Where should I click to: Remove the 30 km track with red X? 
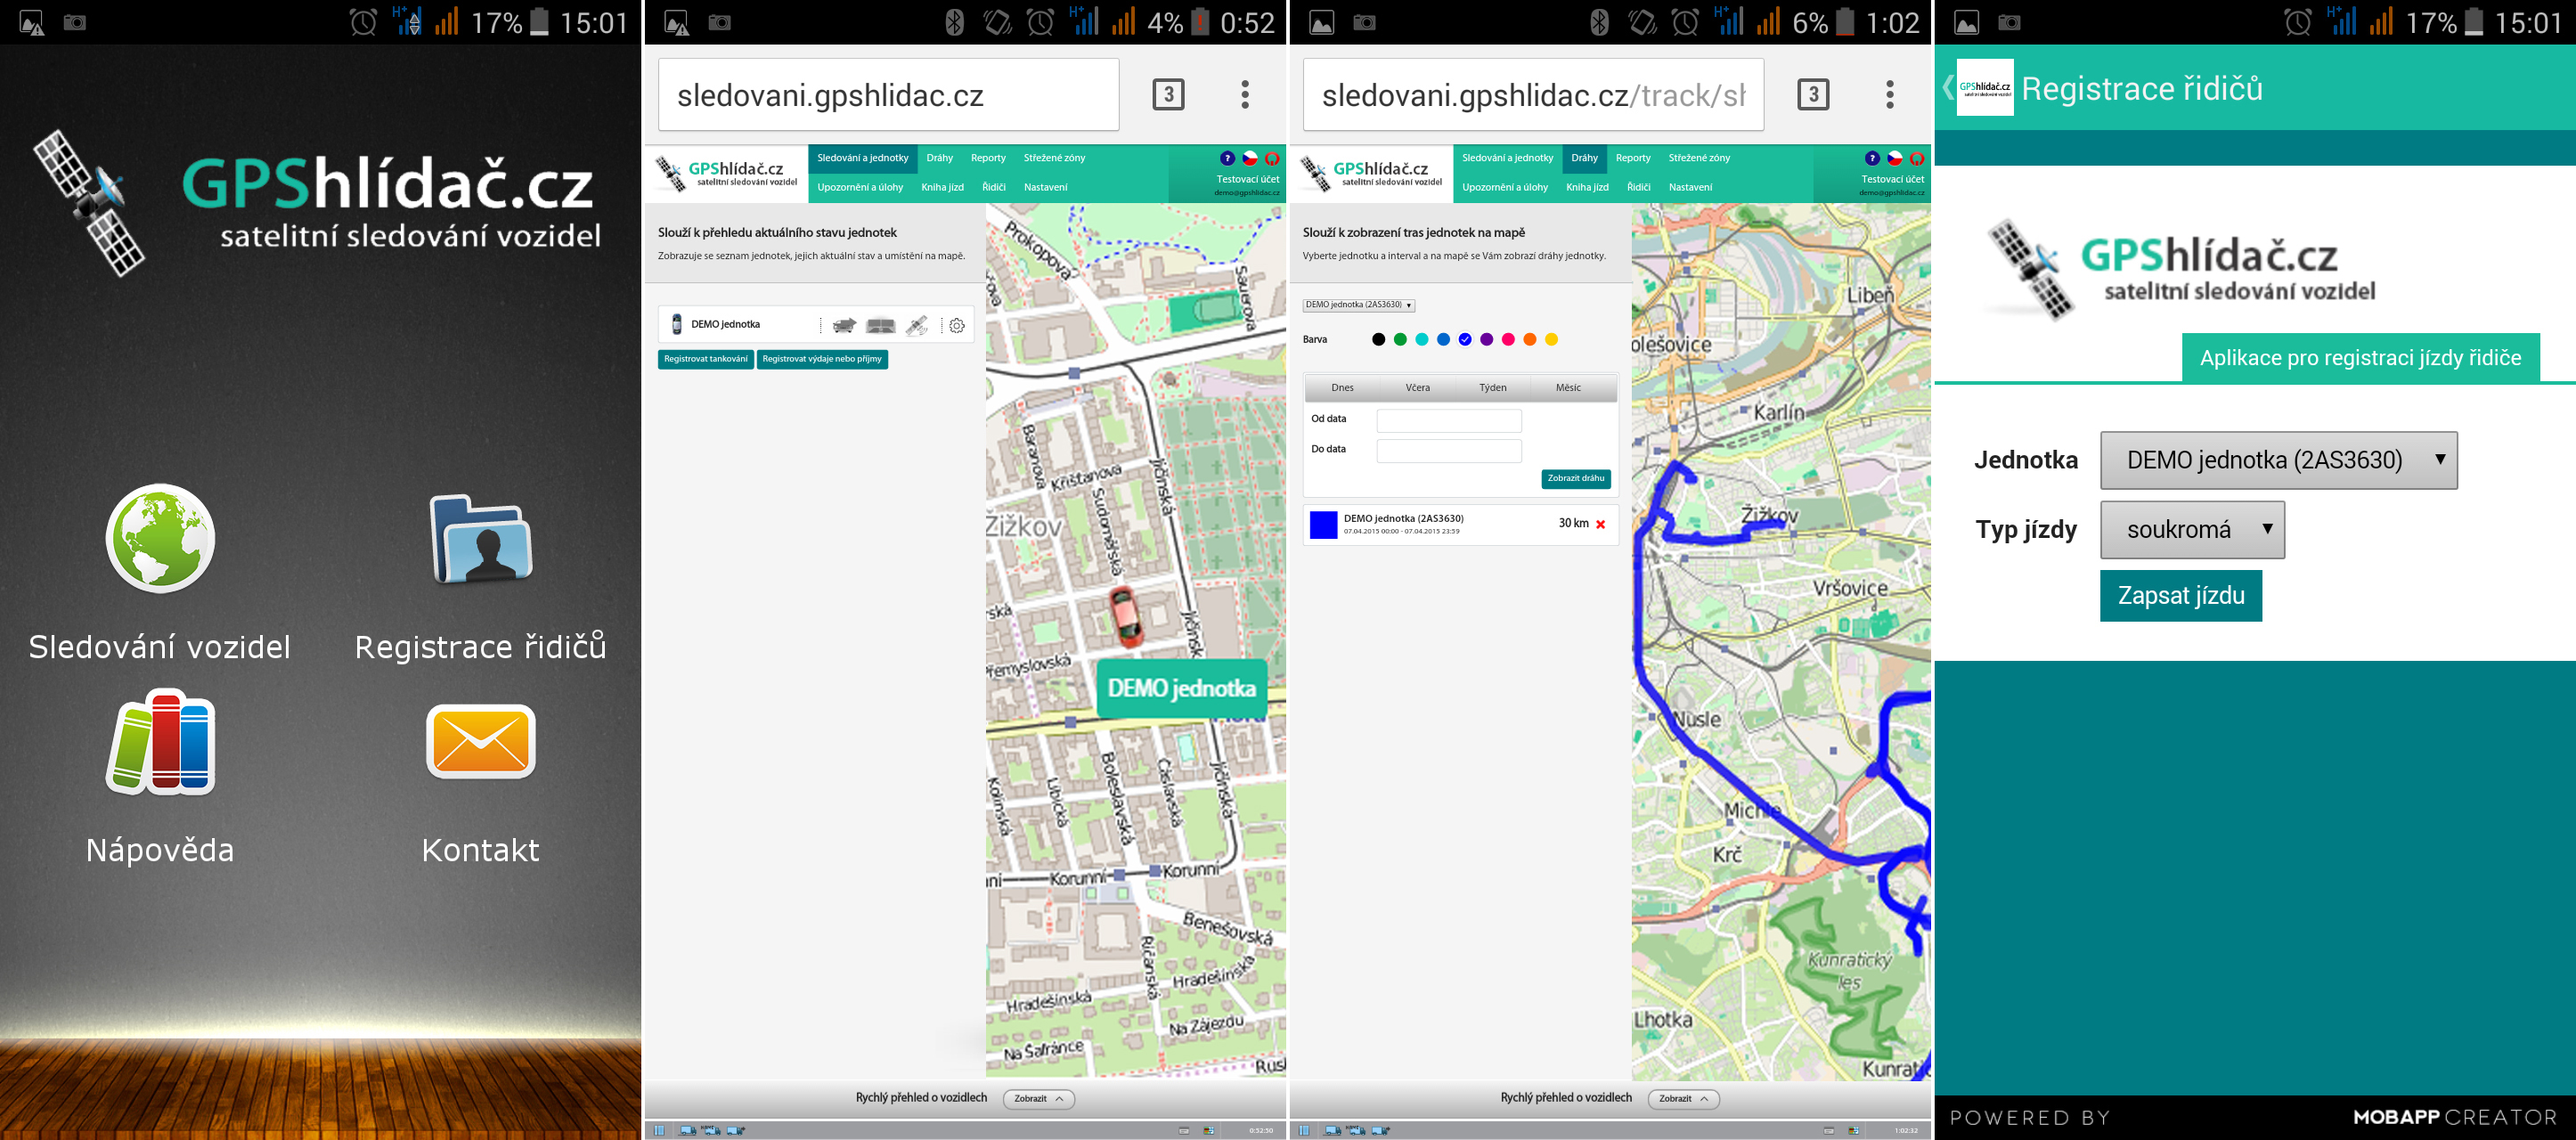coord(1600,524)
